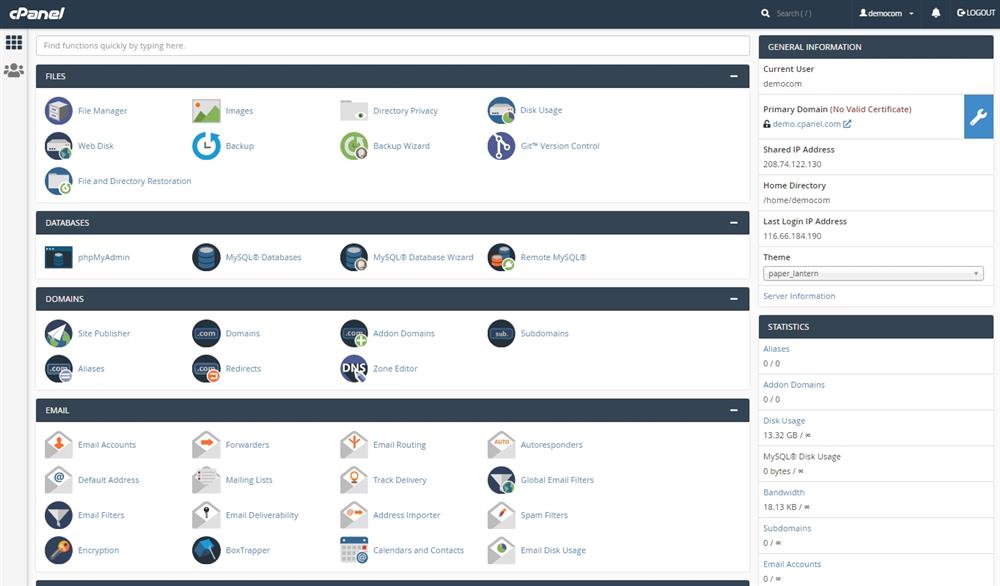
Task: Open the Email Accounts statistics link
Action: 792,564
